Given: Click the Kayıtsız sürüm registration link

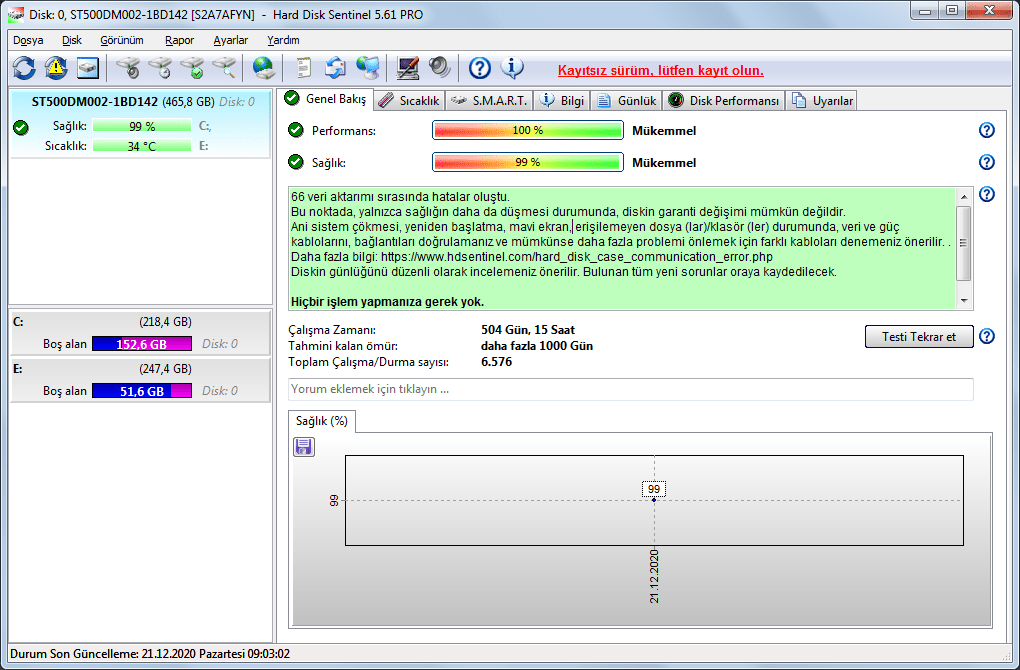Looking at the screenshot, I should (x=660, y=70).
